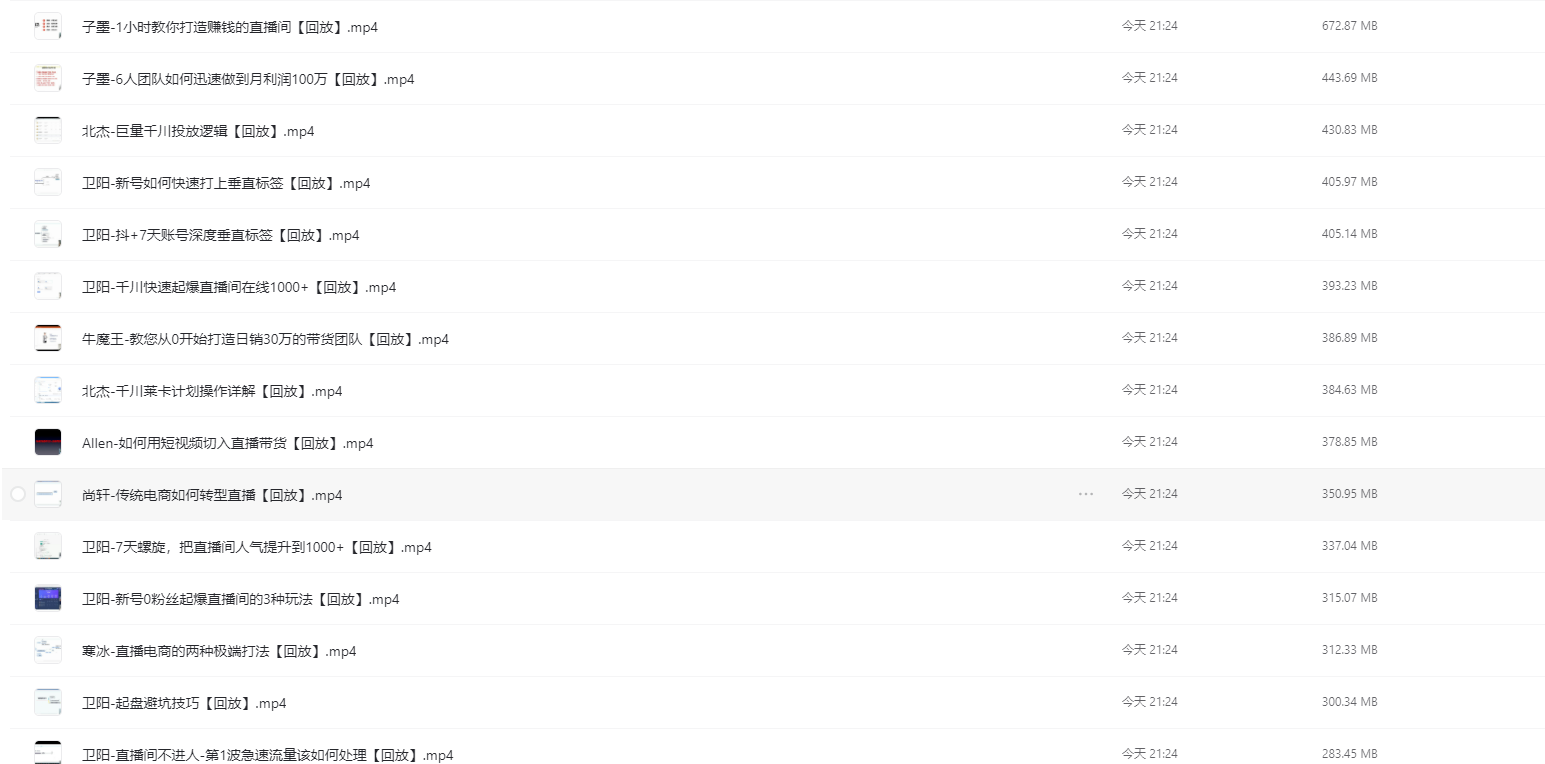The image size is (1545, 764).
Task: Click file icon for 北杰-巨量千川投放逻辑
Action: [x=47, y=130]
